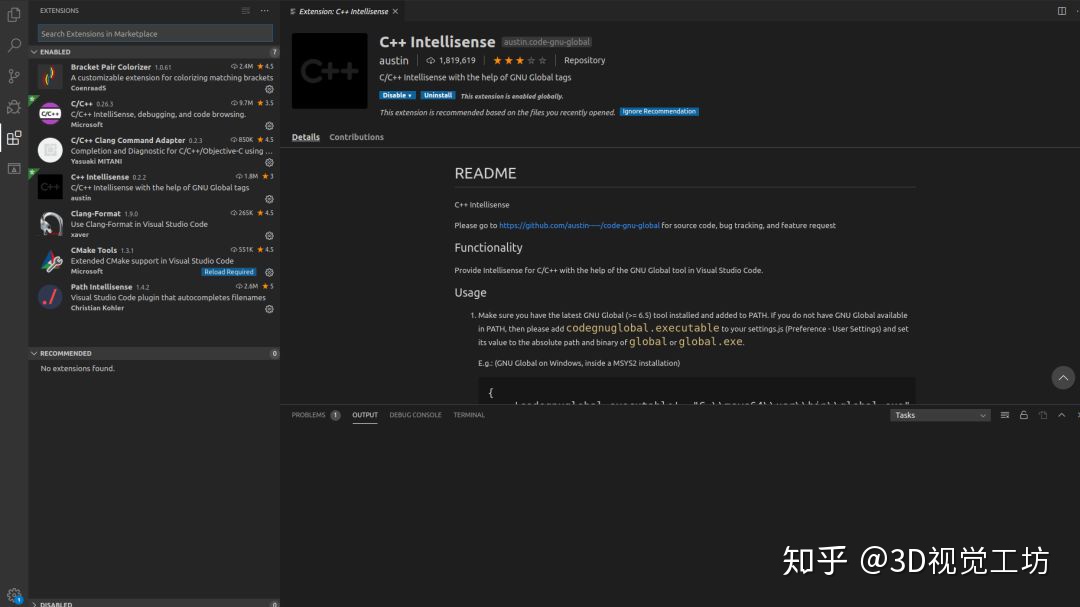Screen dimensions: 1080x607
Task: Select the CMake Tools extension row
Action: 154,260
